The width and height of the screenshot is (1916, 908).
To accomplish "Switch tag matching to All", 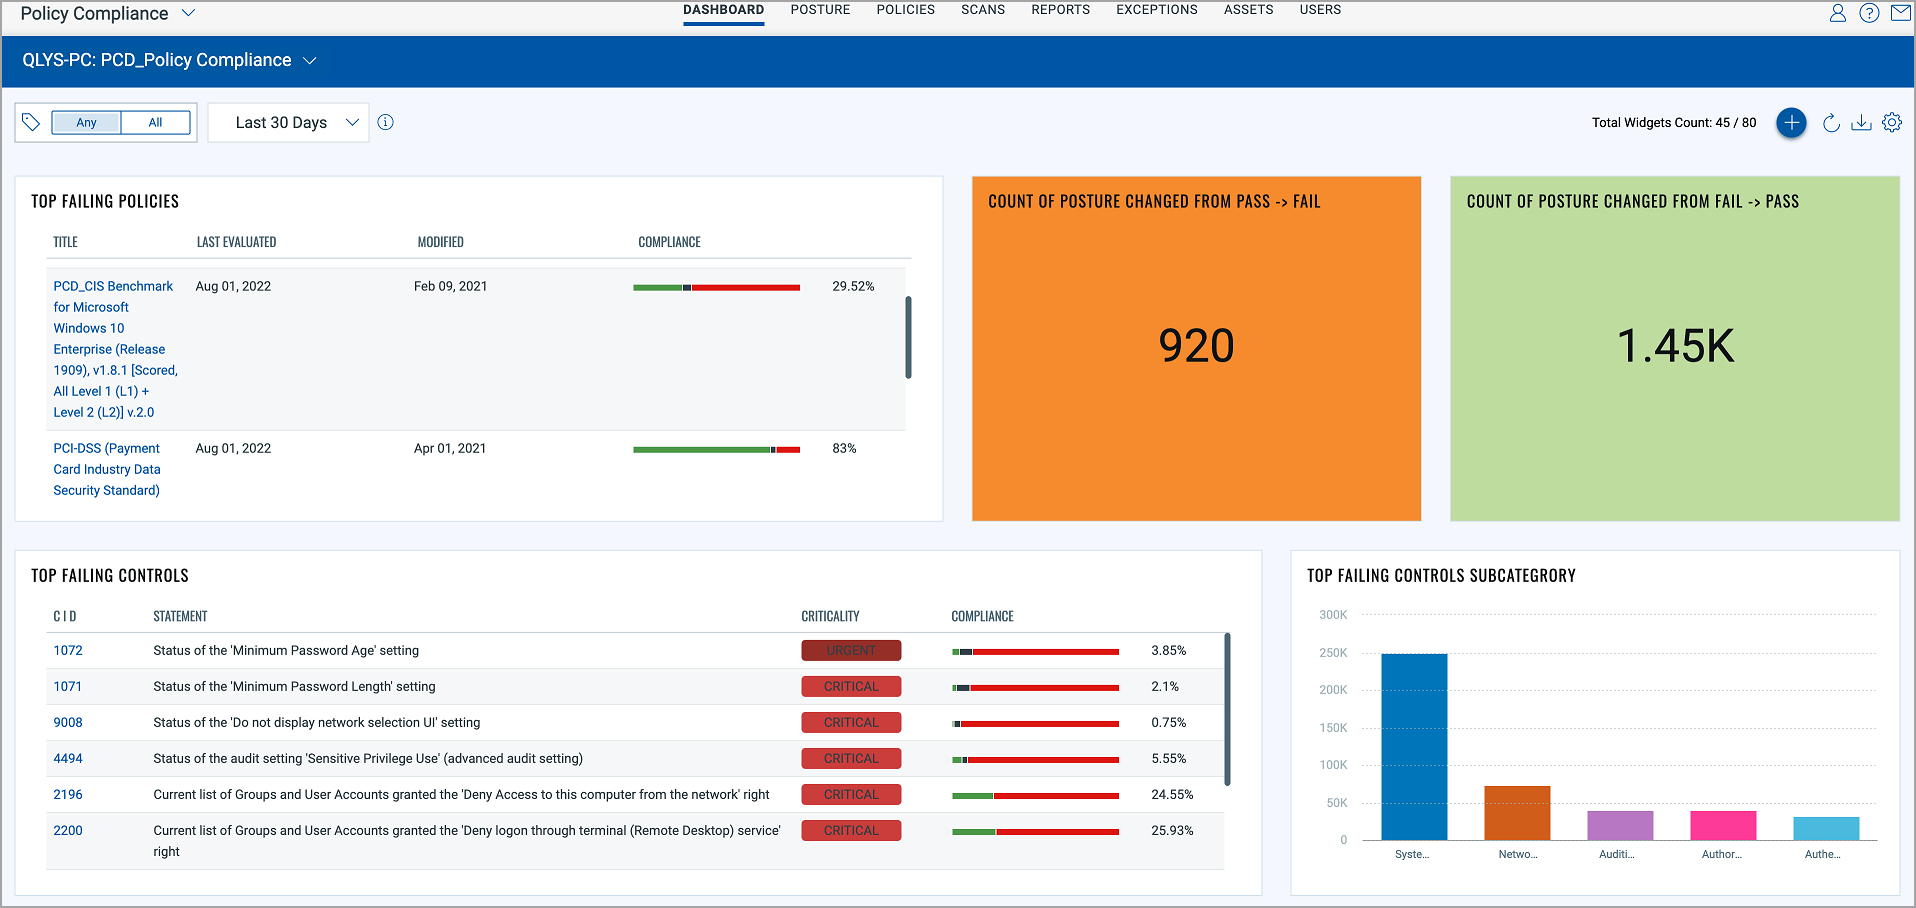I will [155, 122].
